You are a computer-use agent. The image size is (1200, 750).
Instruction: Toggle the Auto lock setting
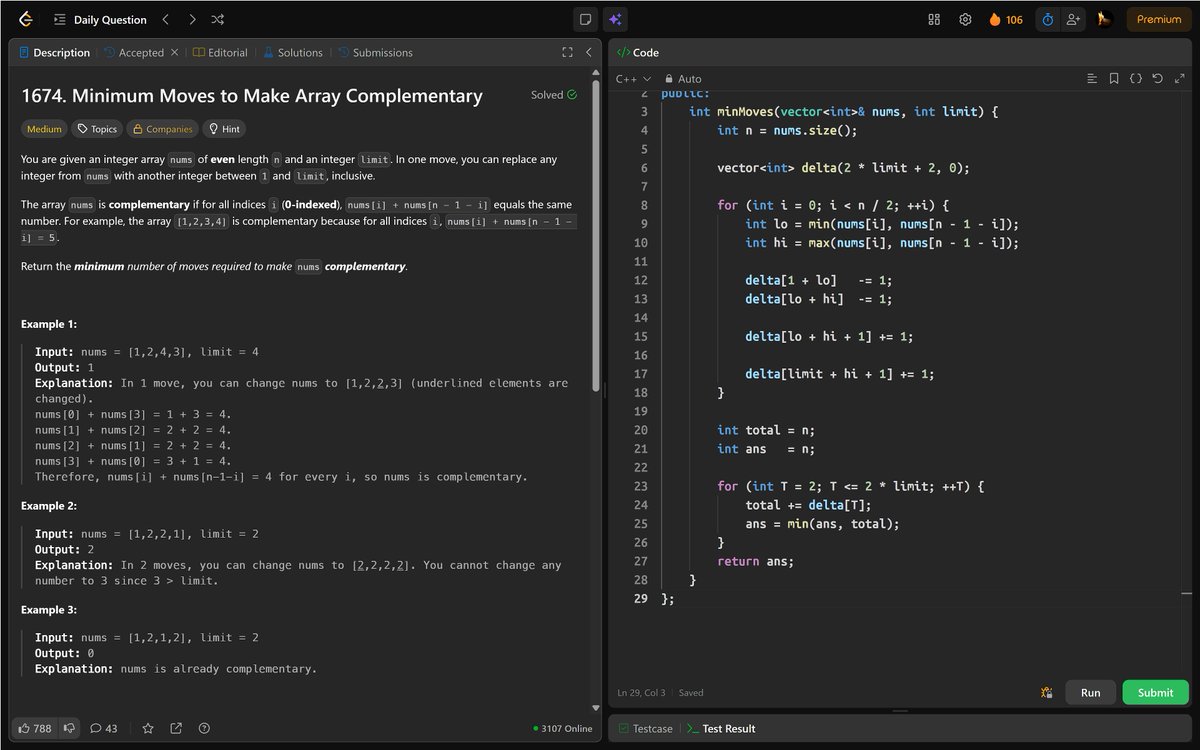pos(684,78)
